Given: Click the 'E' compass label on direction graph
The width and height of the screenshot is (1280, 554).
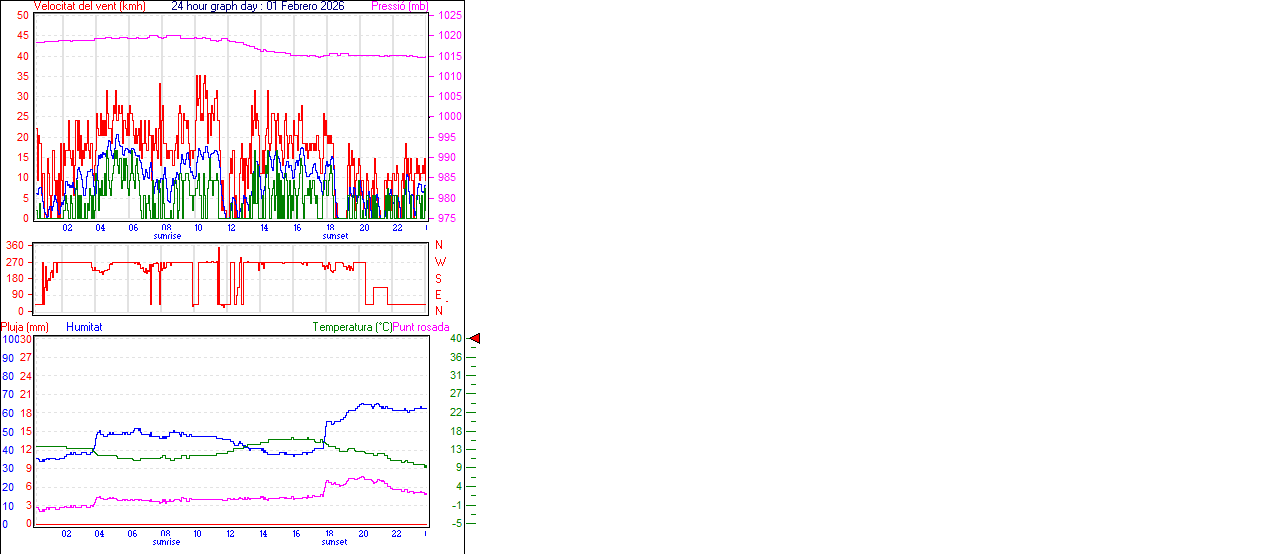Looking at the screenshot, I should tap(439, 295).
